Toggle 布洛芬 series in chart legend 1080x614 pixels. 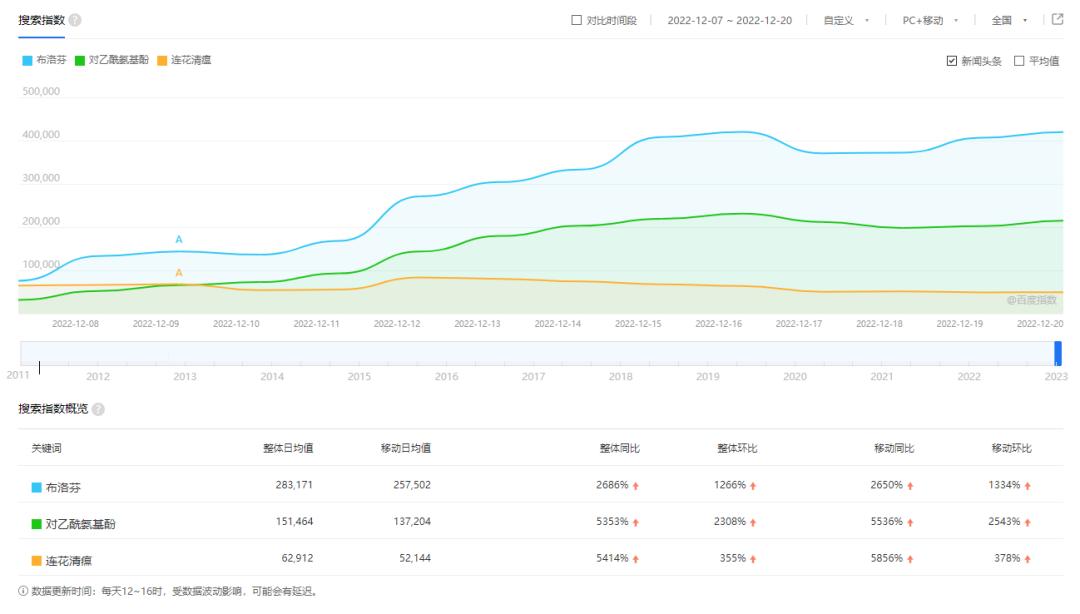point(44,60)
